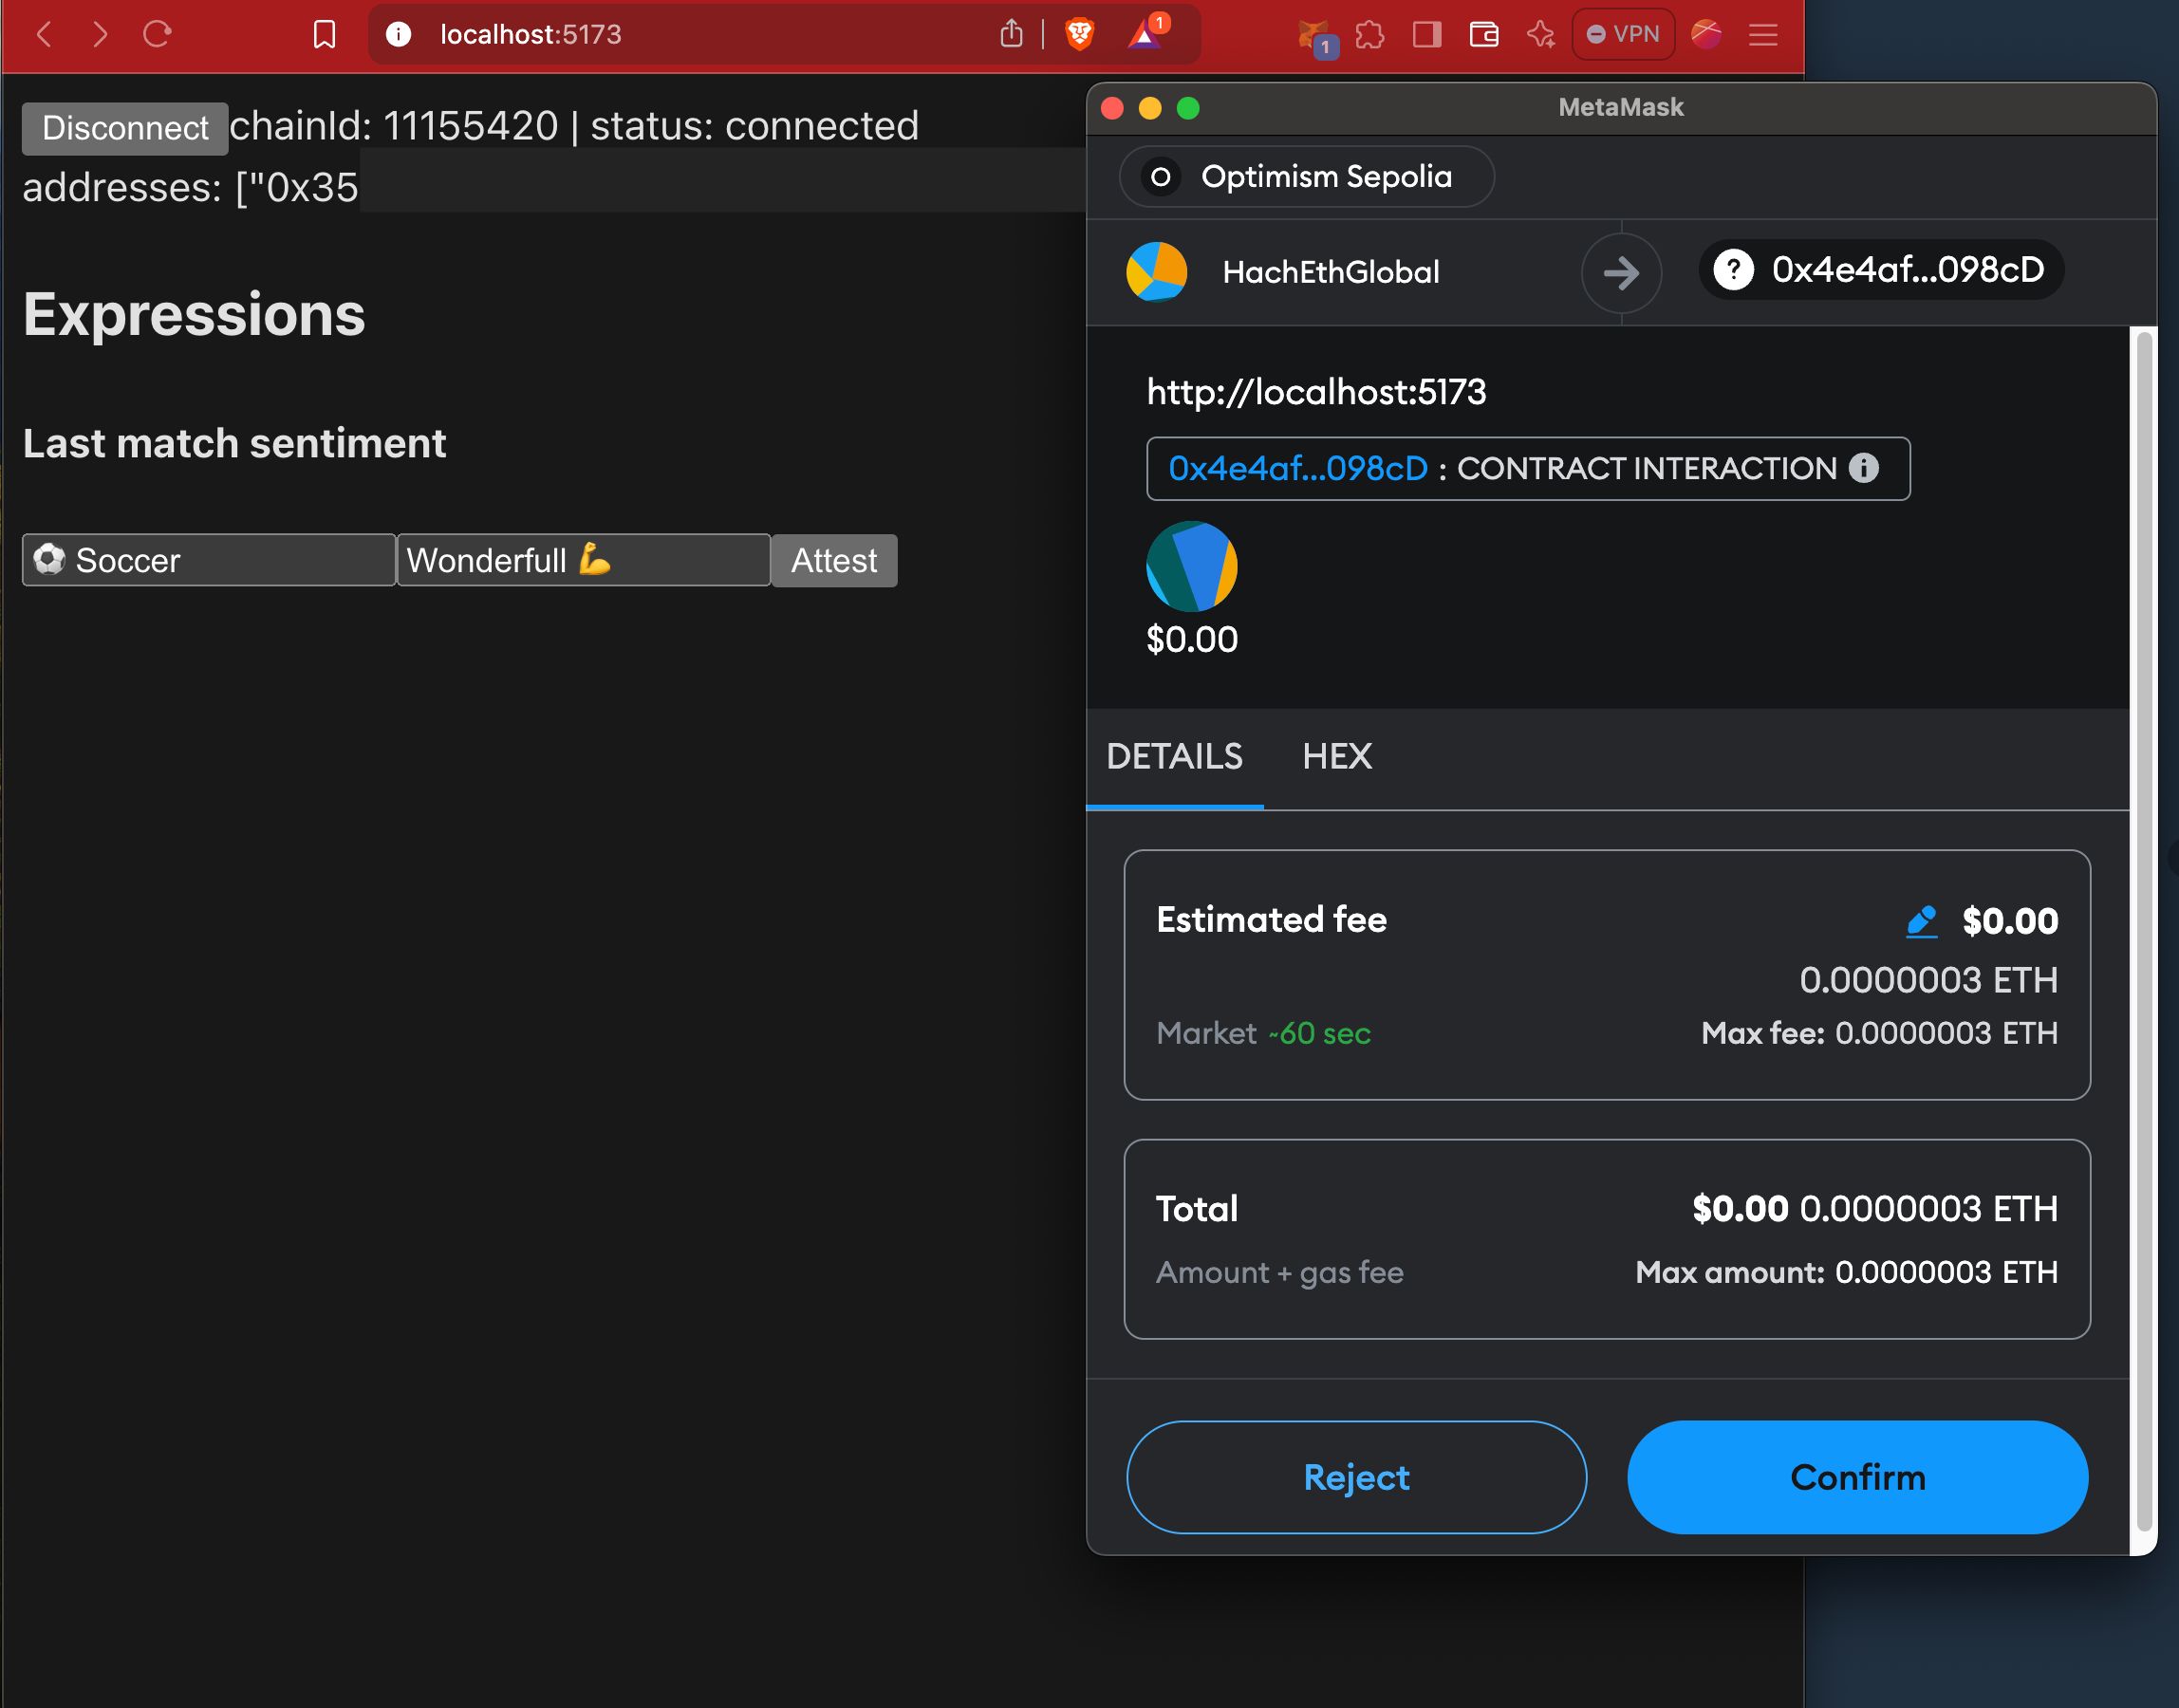Open the extensions puzzle icon
Image resolution: width=2179 pixels, height=1708 pixels.
[1370, 35]
